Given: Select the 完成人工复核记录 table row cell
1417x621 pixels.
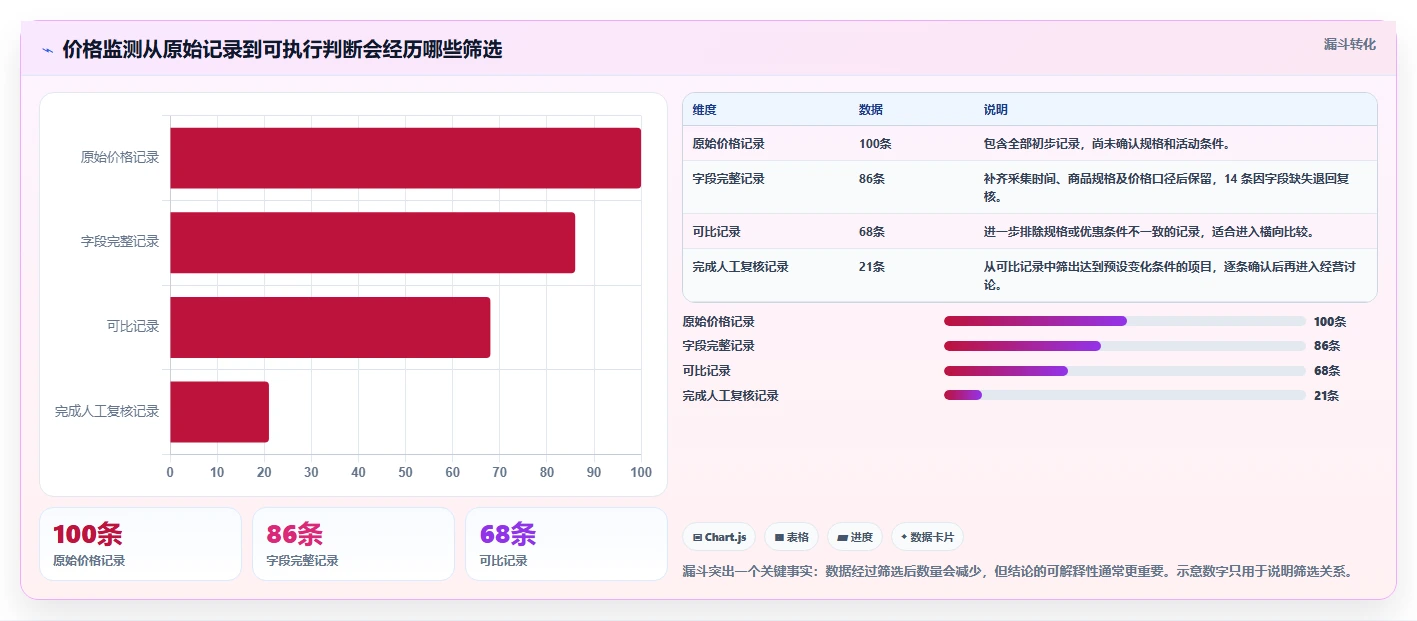Looking at the screenshot, I should click(740, 266).
